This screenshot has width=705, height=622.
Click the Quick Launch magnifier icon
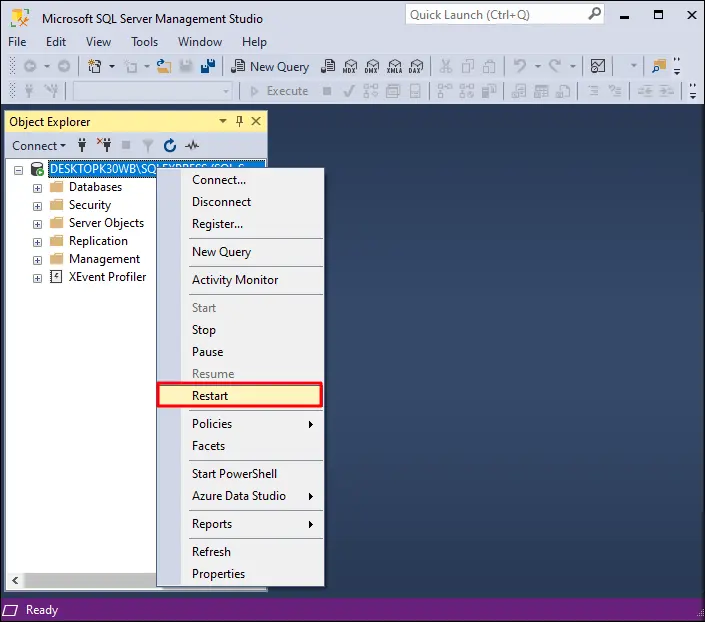(x=594, y=14)
